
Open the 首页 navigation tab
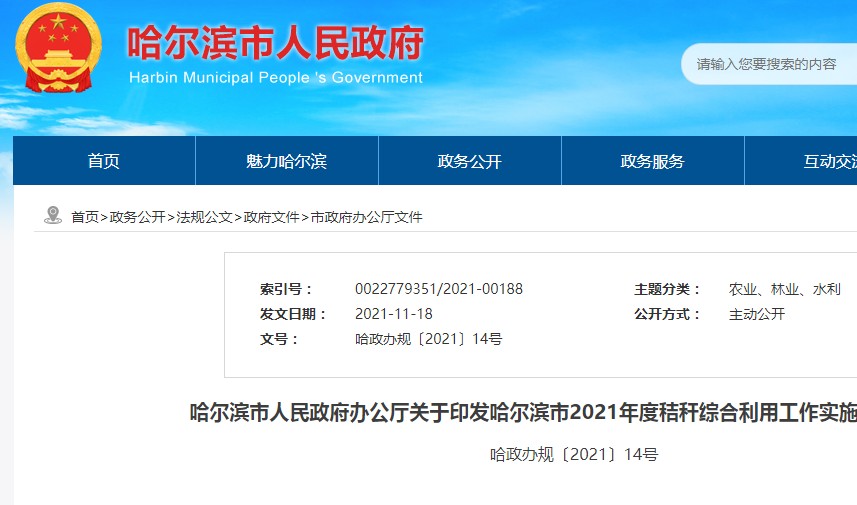pyautogui.click(x=104, y=161)
